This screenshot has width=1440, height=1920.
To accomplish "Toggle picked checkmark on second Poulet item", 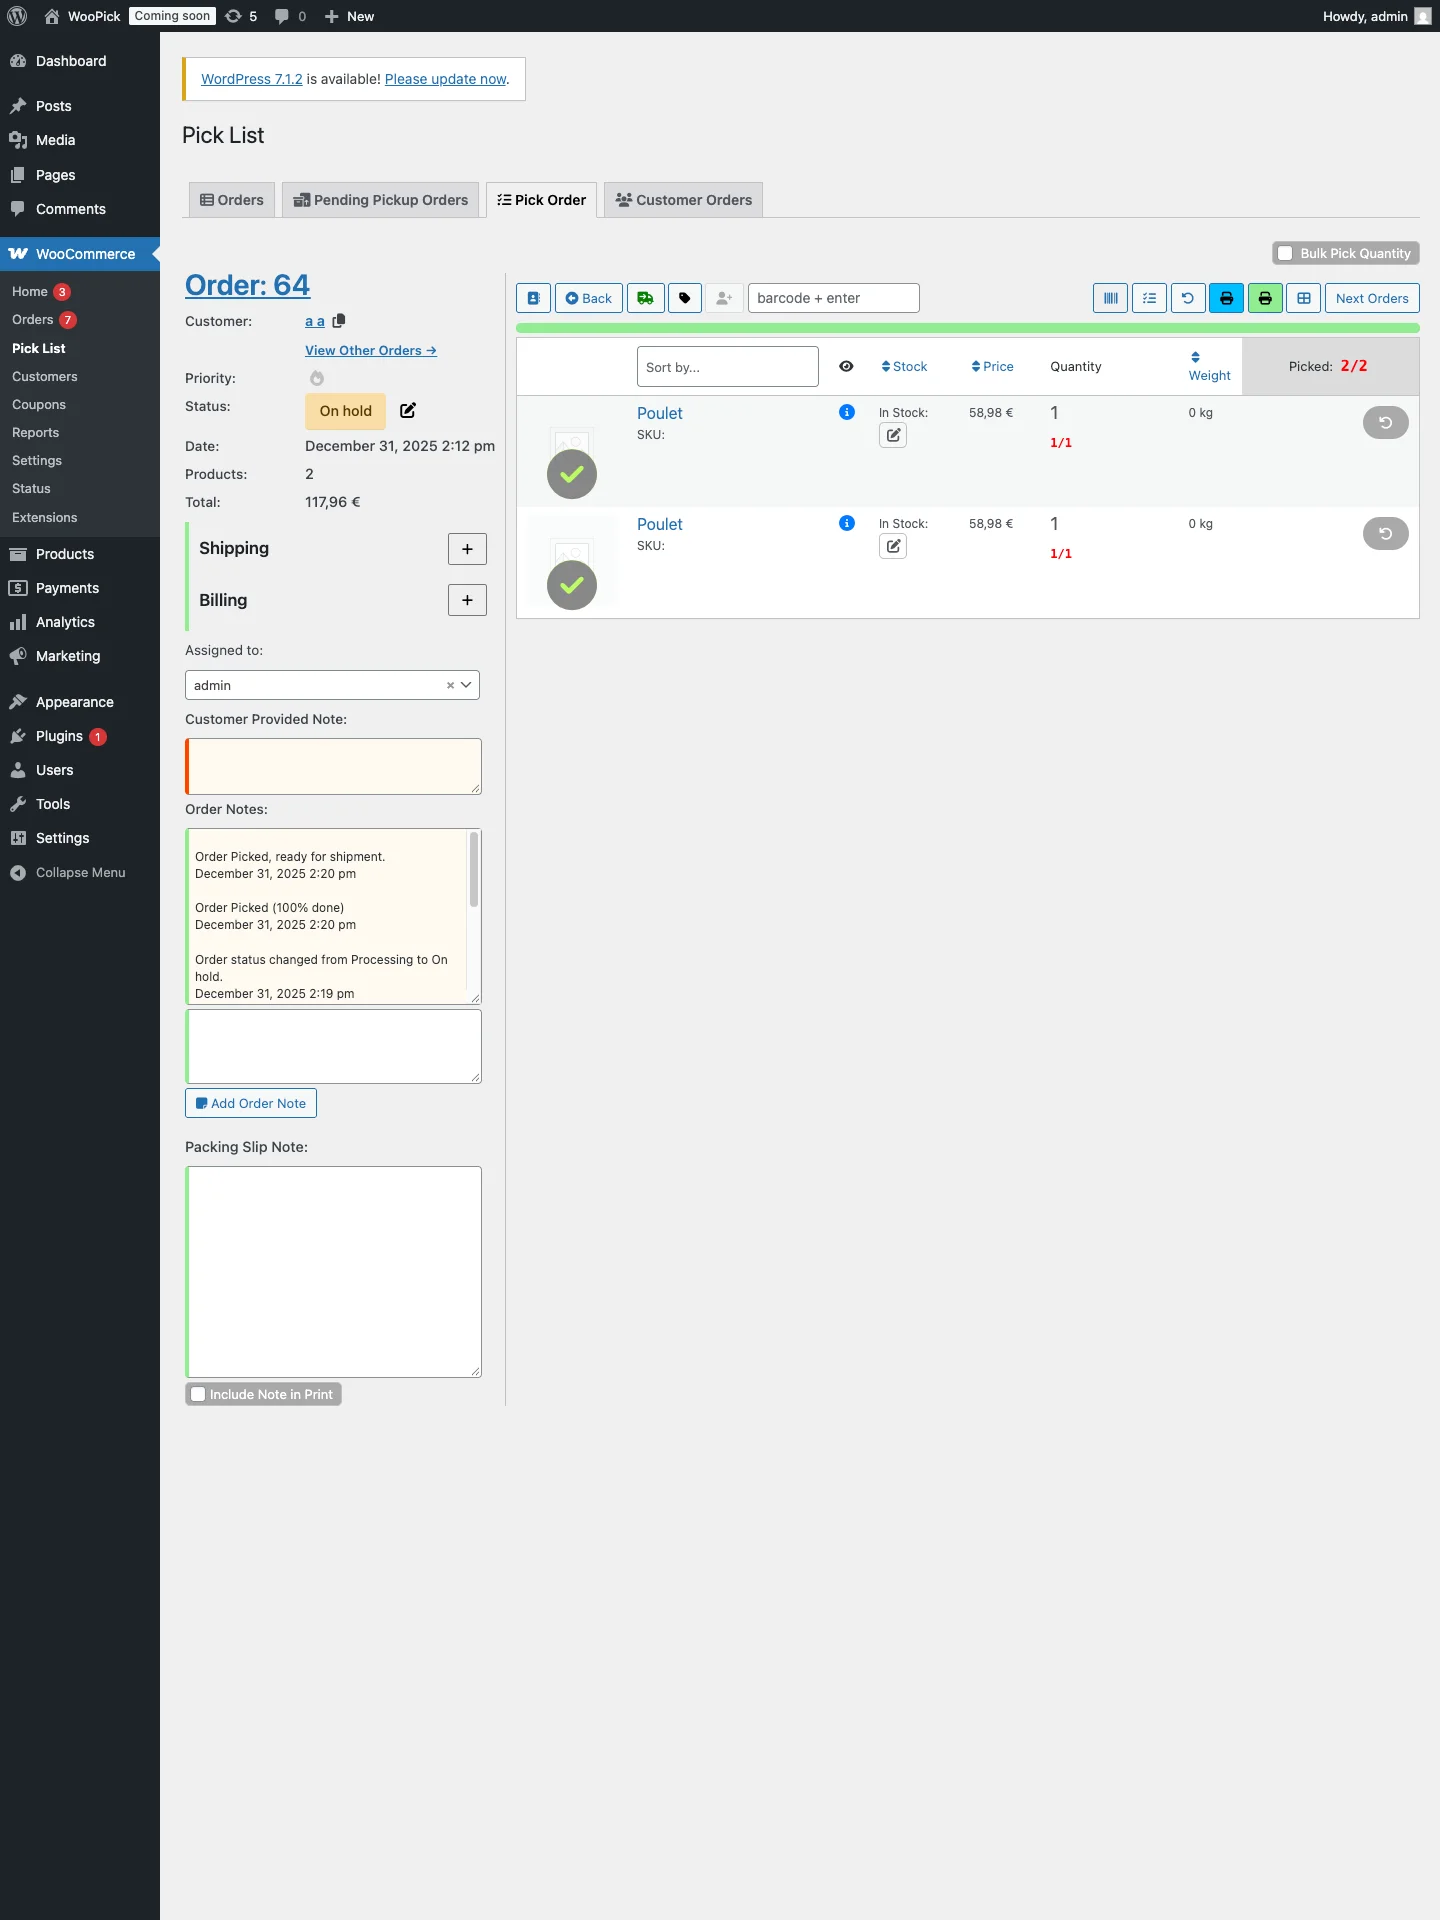I will (572, 585).
